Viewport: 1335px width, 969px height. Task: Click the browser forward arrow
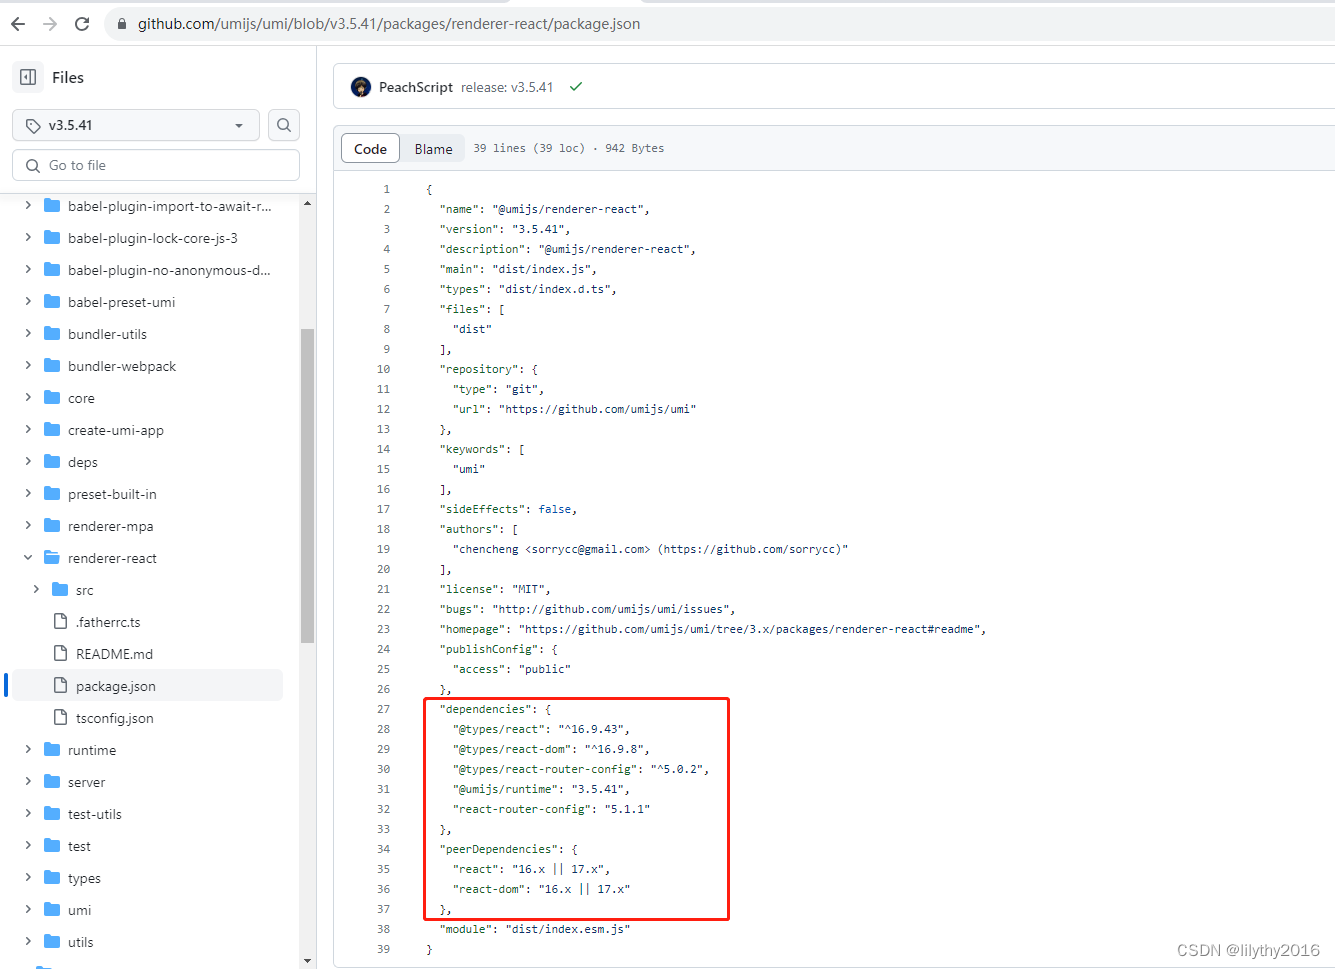click(x=50, y=24)
